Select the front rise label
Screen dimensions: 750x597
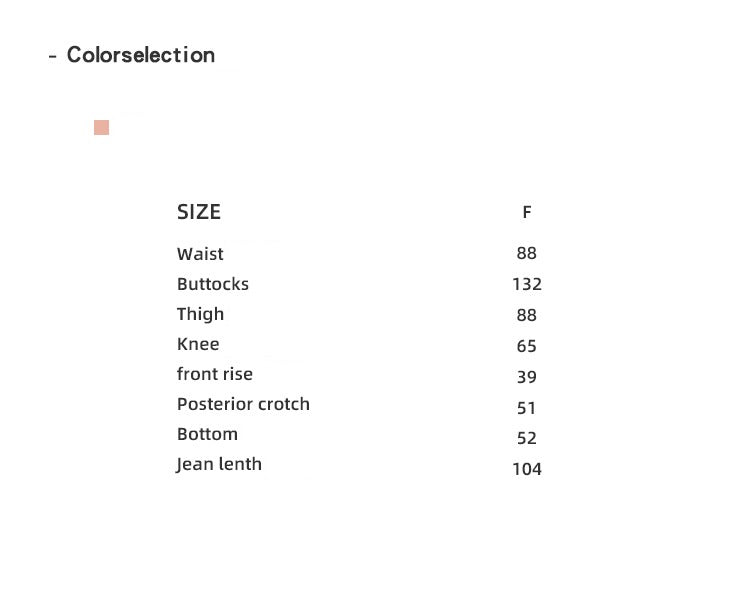pos(215,374)
